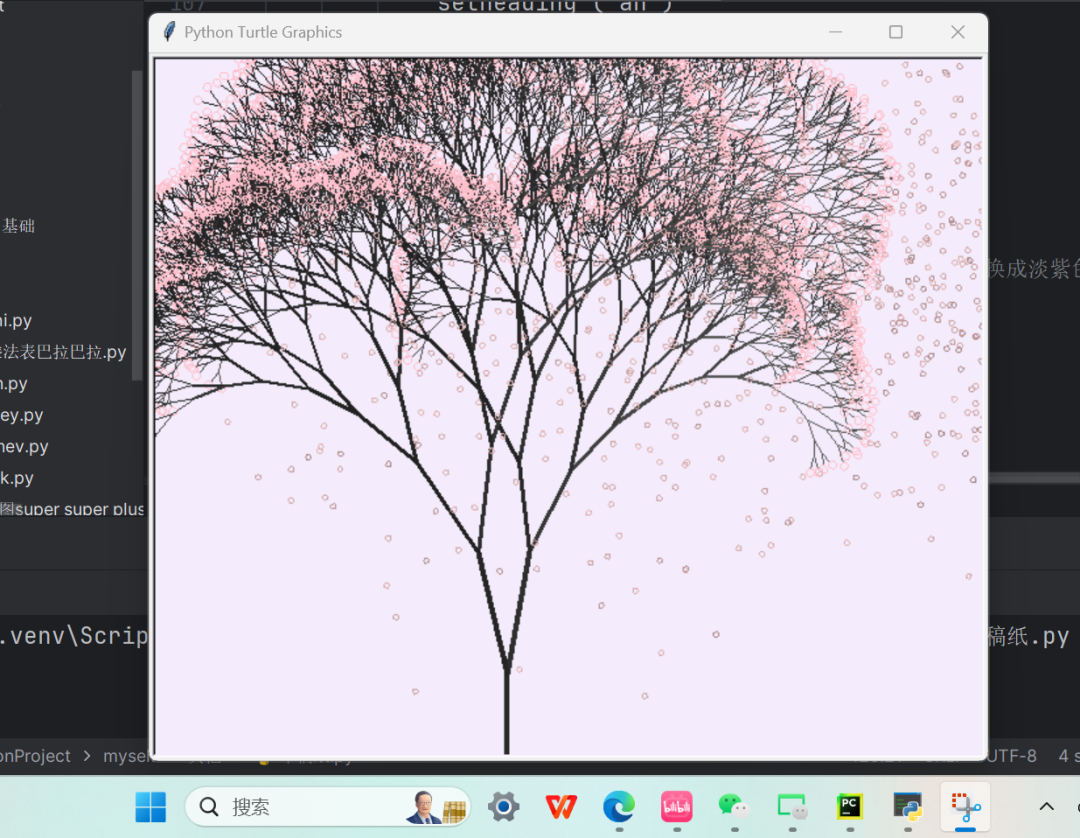Maximize the Python Turtle Graphics window

tap(896, 32)
